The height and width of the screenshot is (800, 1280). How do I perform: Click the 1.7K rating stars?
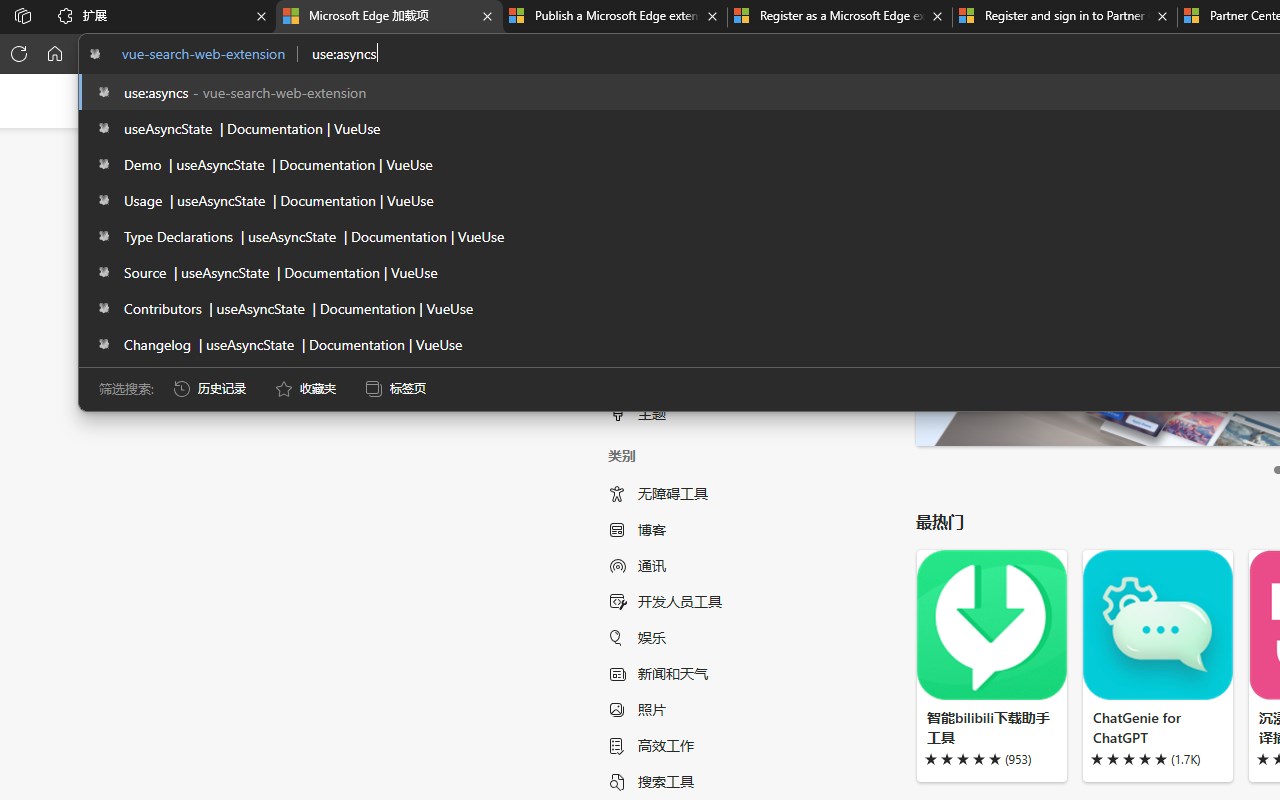point(1129,760)
